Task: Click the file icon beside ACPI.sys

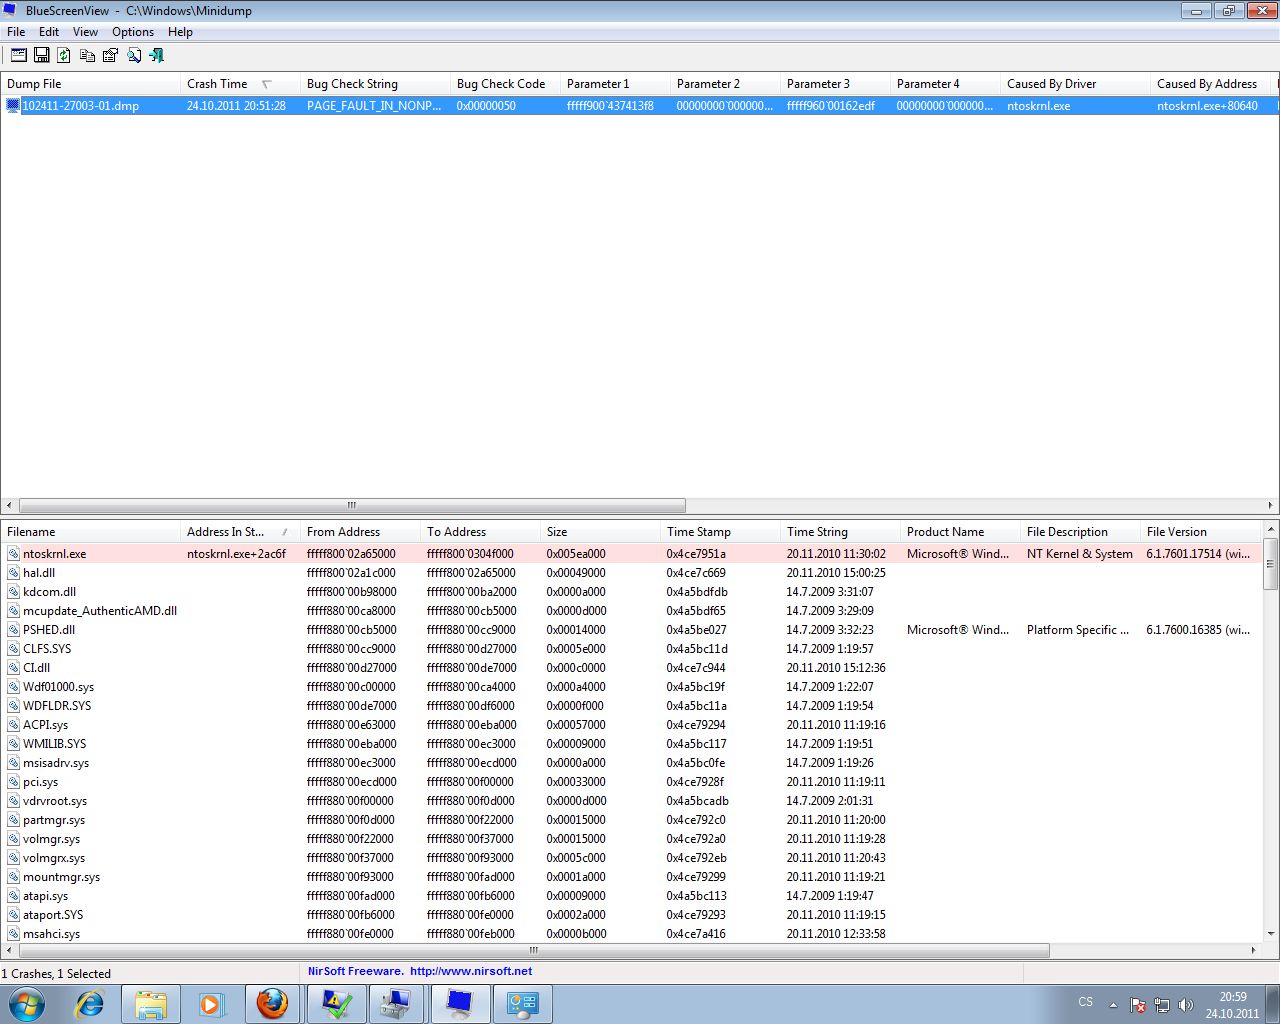Action: [14, 725]
